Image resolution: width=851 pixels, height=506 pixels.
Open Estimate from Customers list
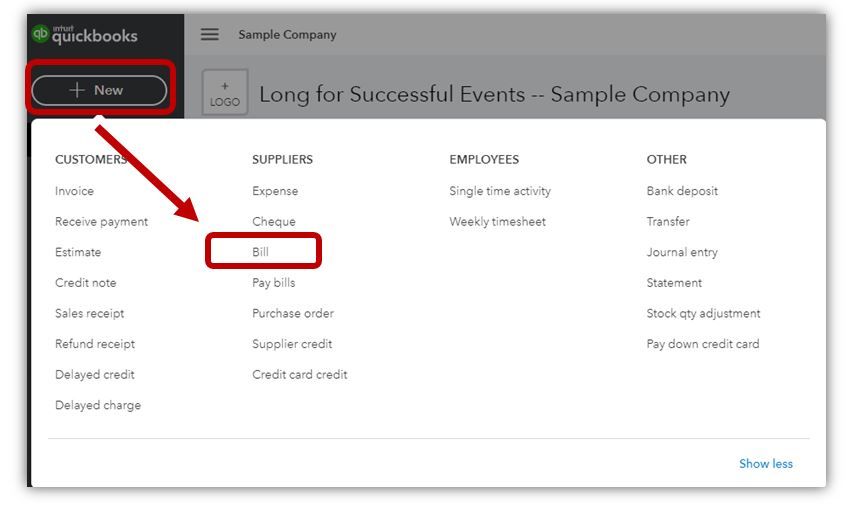click(78, 252)
